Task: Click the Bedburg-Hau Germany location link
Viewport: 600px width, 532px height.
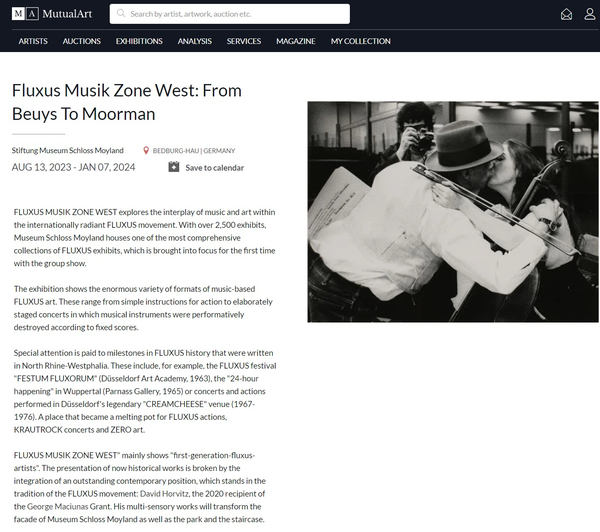Action: click(194, 151)
